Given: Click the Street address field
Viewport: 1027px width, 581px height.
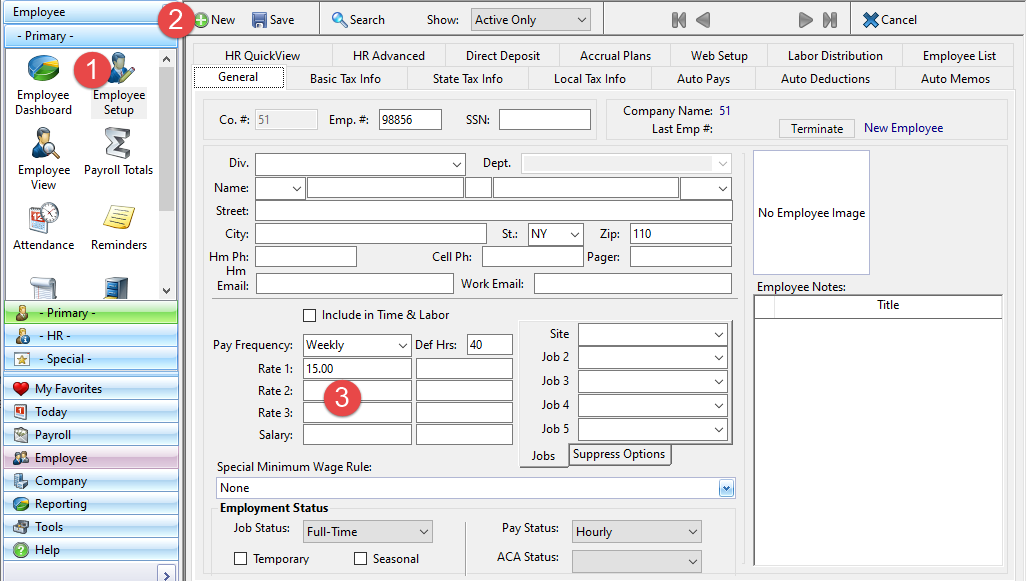Looking at the screenshot, I should (493, 210).
